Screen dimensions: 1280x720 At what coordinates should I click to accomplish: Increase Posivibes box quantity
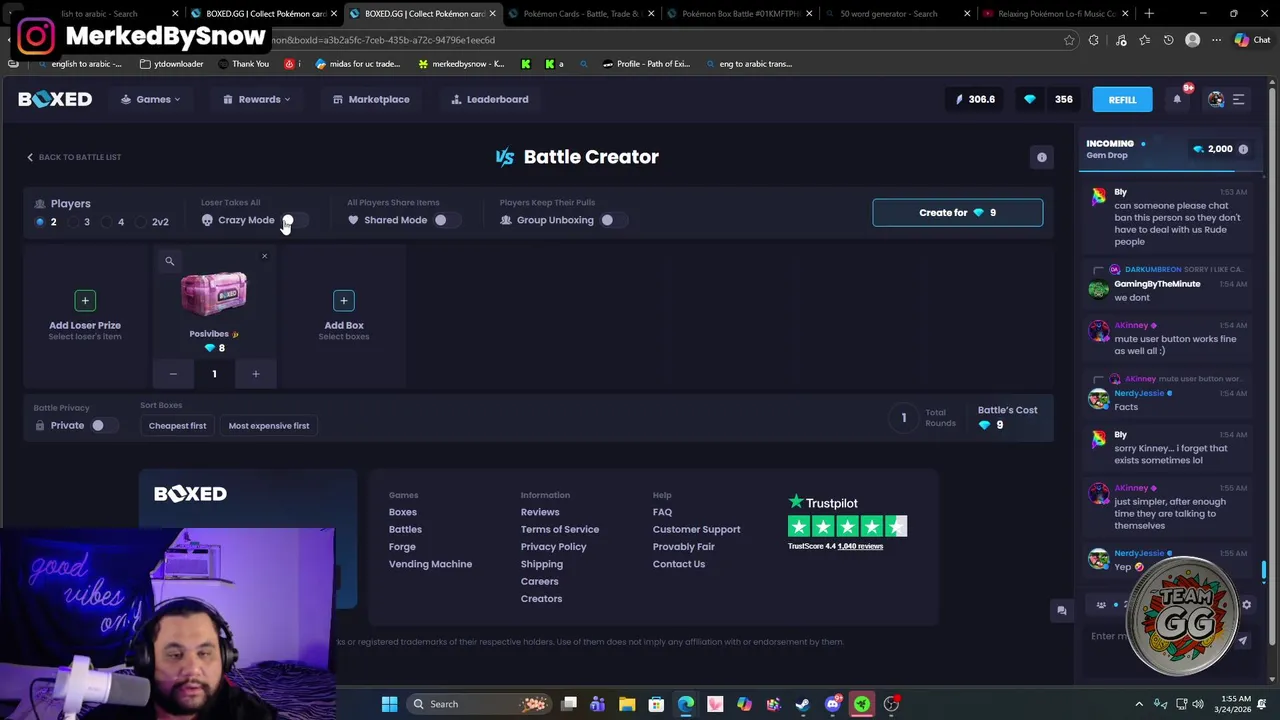[255, 374]
